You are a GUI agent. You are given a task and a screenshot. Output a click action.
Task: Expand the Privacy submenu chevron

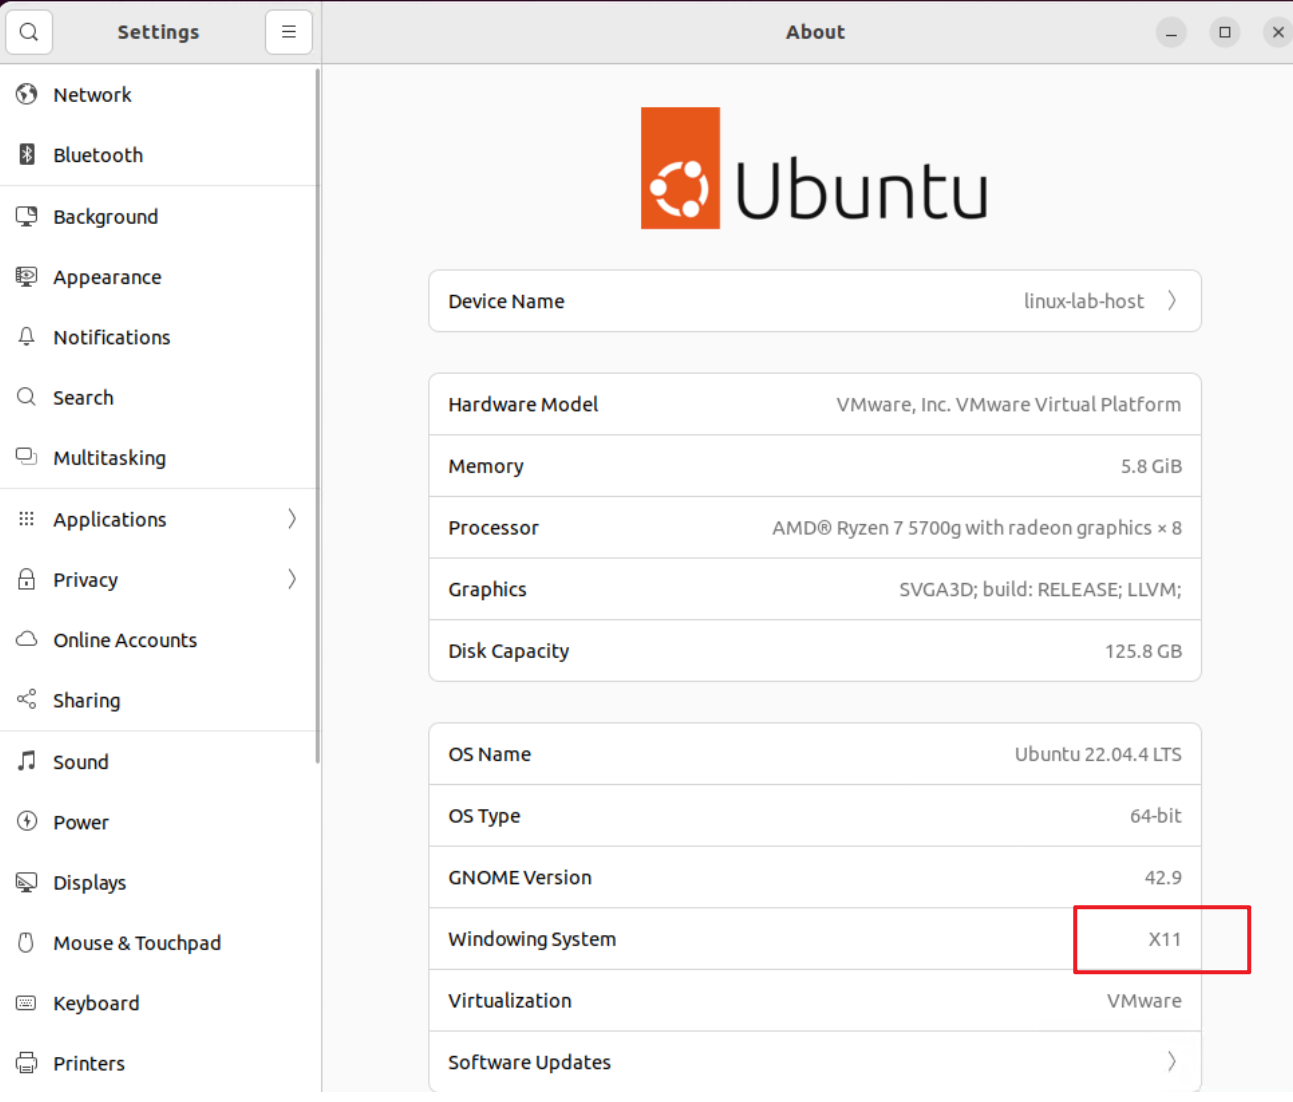(292, 579)
